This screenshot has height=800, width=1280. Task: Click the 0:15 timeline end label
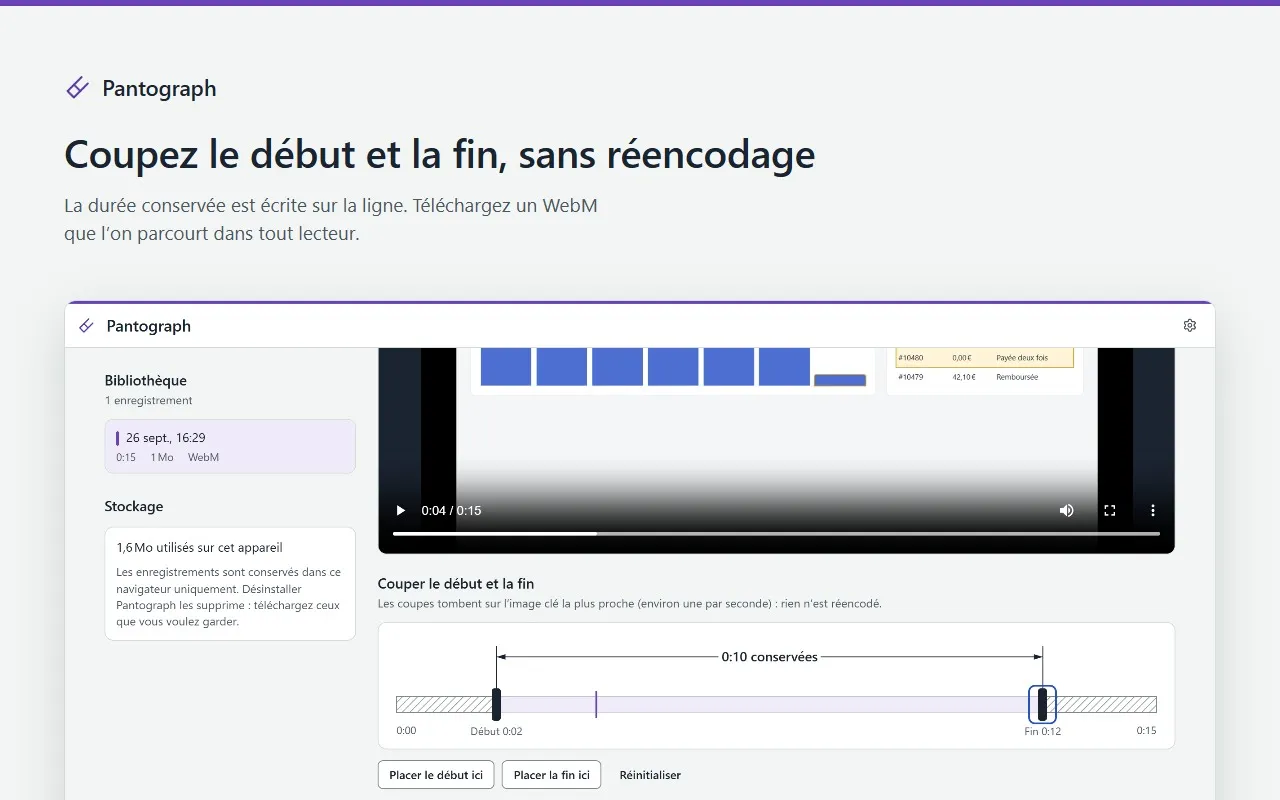pyautogui.click(x=1146, y=730)
